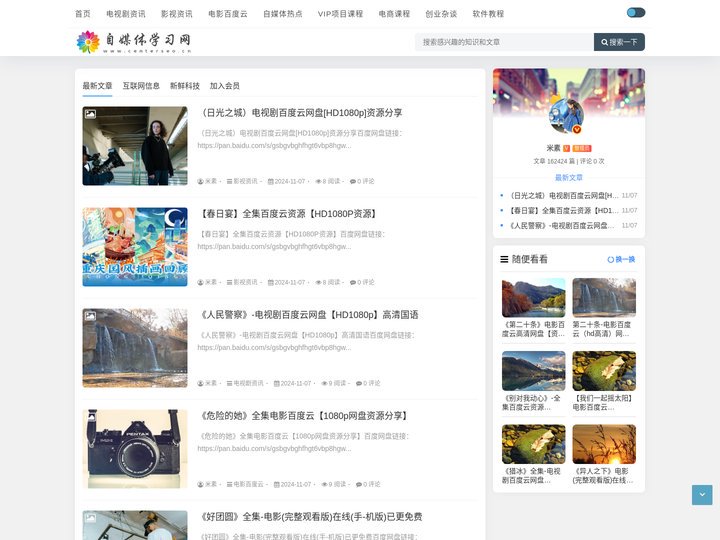Click comment icon under 人民警察 article
This screenshot has width=720, height=540.
click(x=359, y=383)
